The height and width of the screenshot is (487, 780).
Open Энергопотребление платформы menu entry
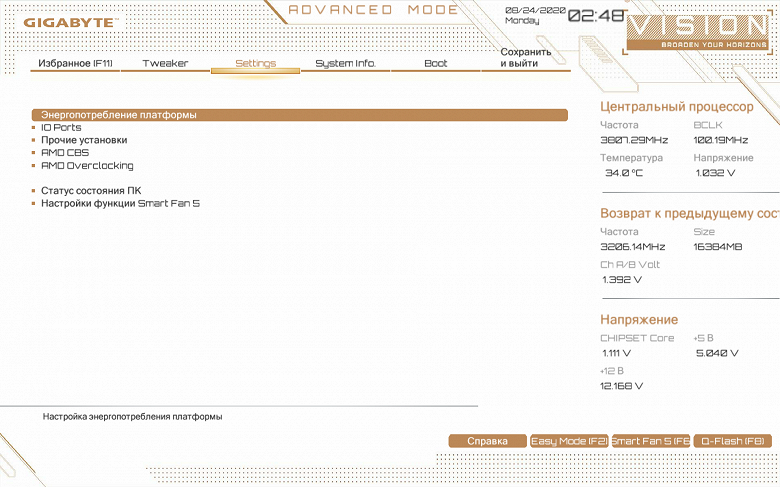pyautogui.click(x=299, y=115)
